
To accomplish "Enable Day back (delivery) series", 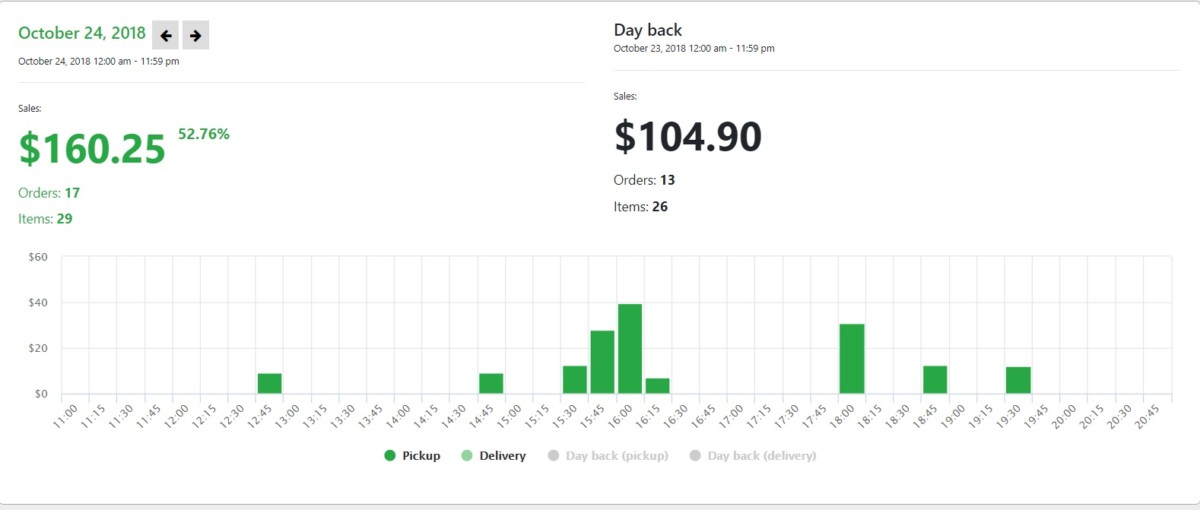I will coord(753,456).
